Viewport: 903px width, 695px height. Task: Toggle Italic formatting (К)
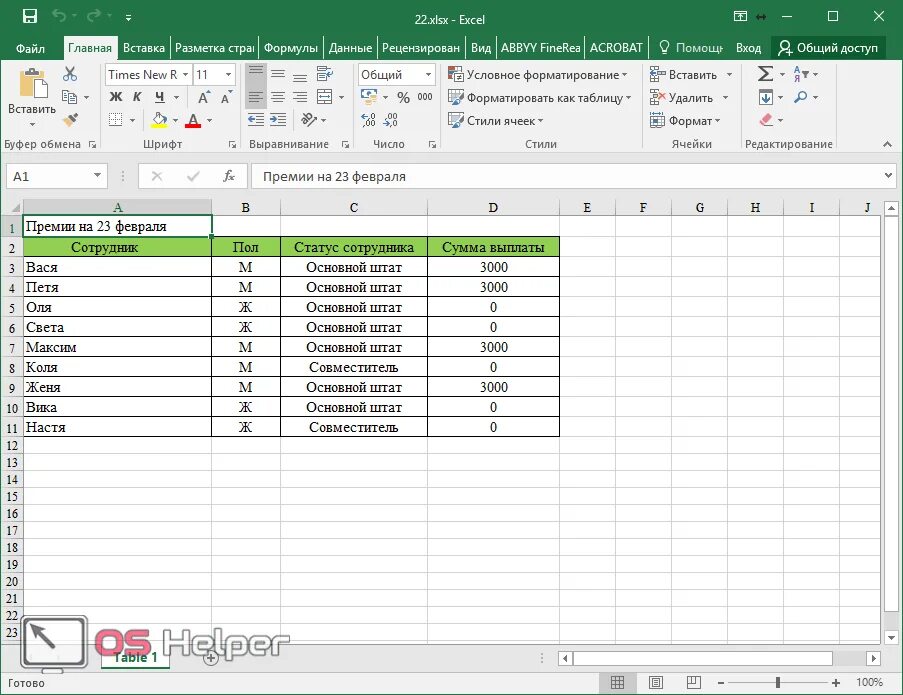[x=137, y=97]
